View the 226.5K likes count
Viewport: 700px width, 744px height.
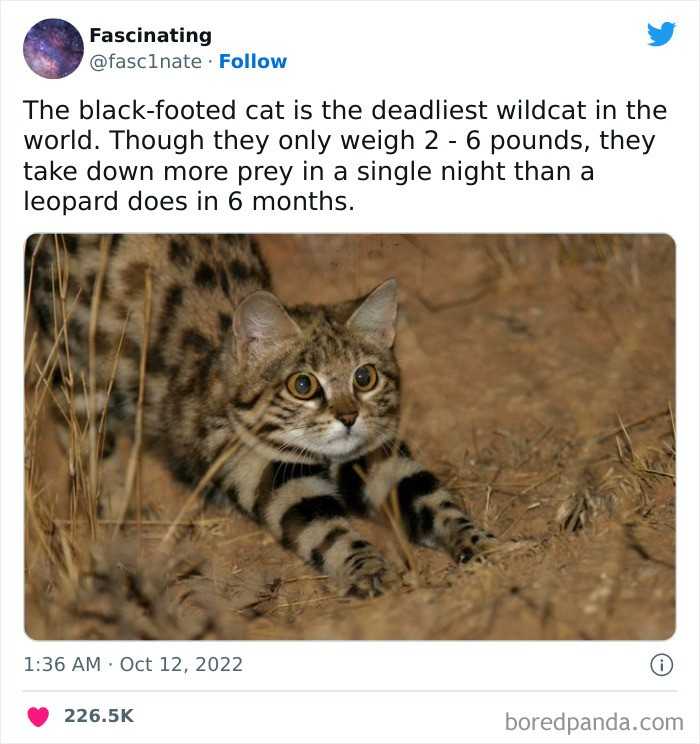tap(99, 716)
